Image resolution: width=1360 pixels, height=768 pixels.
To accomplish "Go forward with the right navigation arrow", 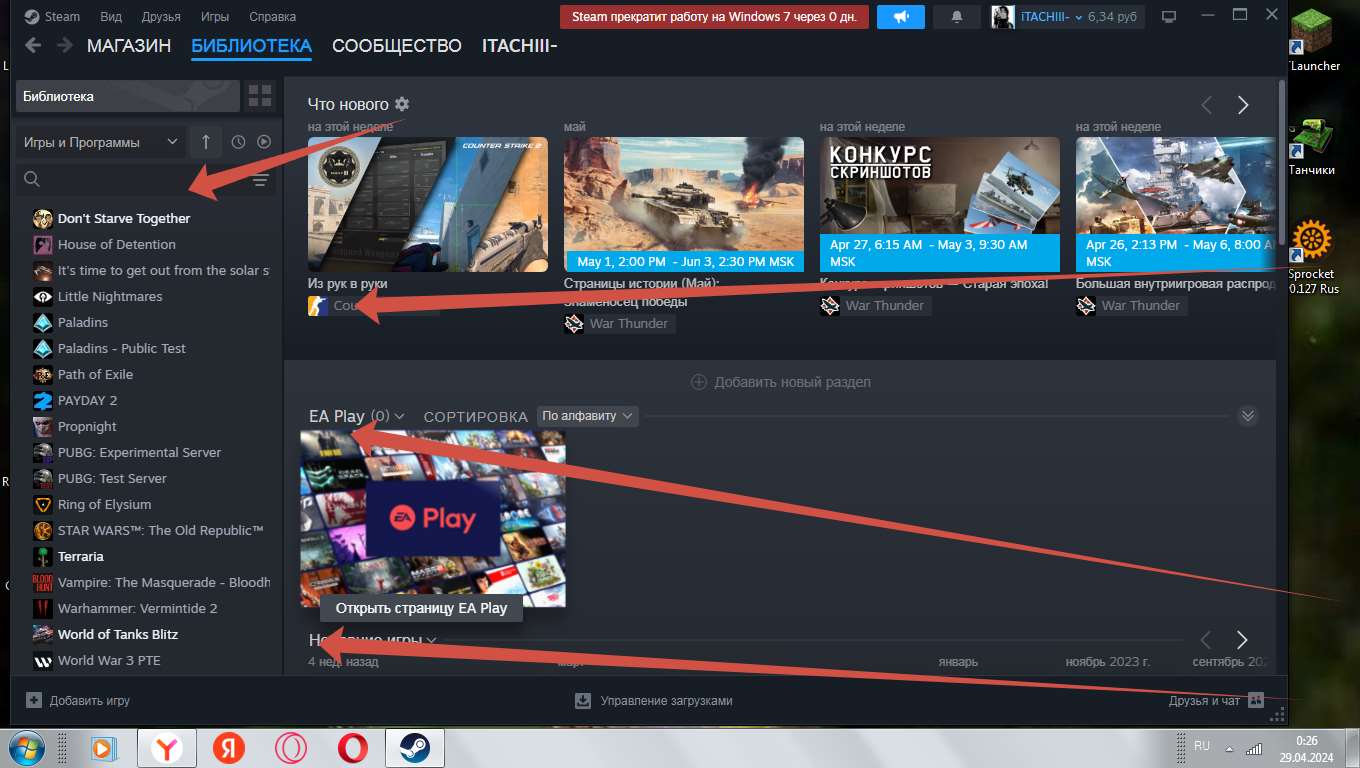I will tap(65, 45).
